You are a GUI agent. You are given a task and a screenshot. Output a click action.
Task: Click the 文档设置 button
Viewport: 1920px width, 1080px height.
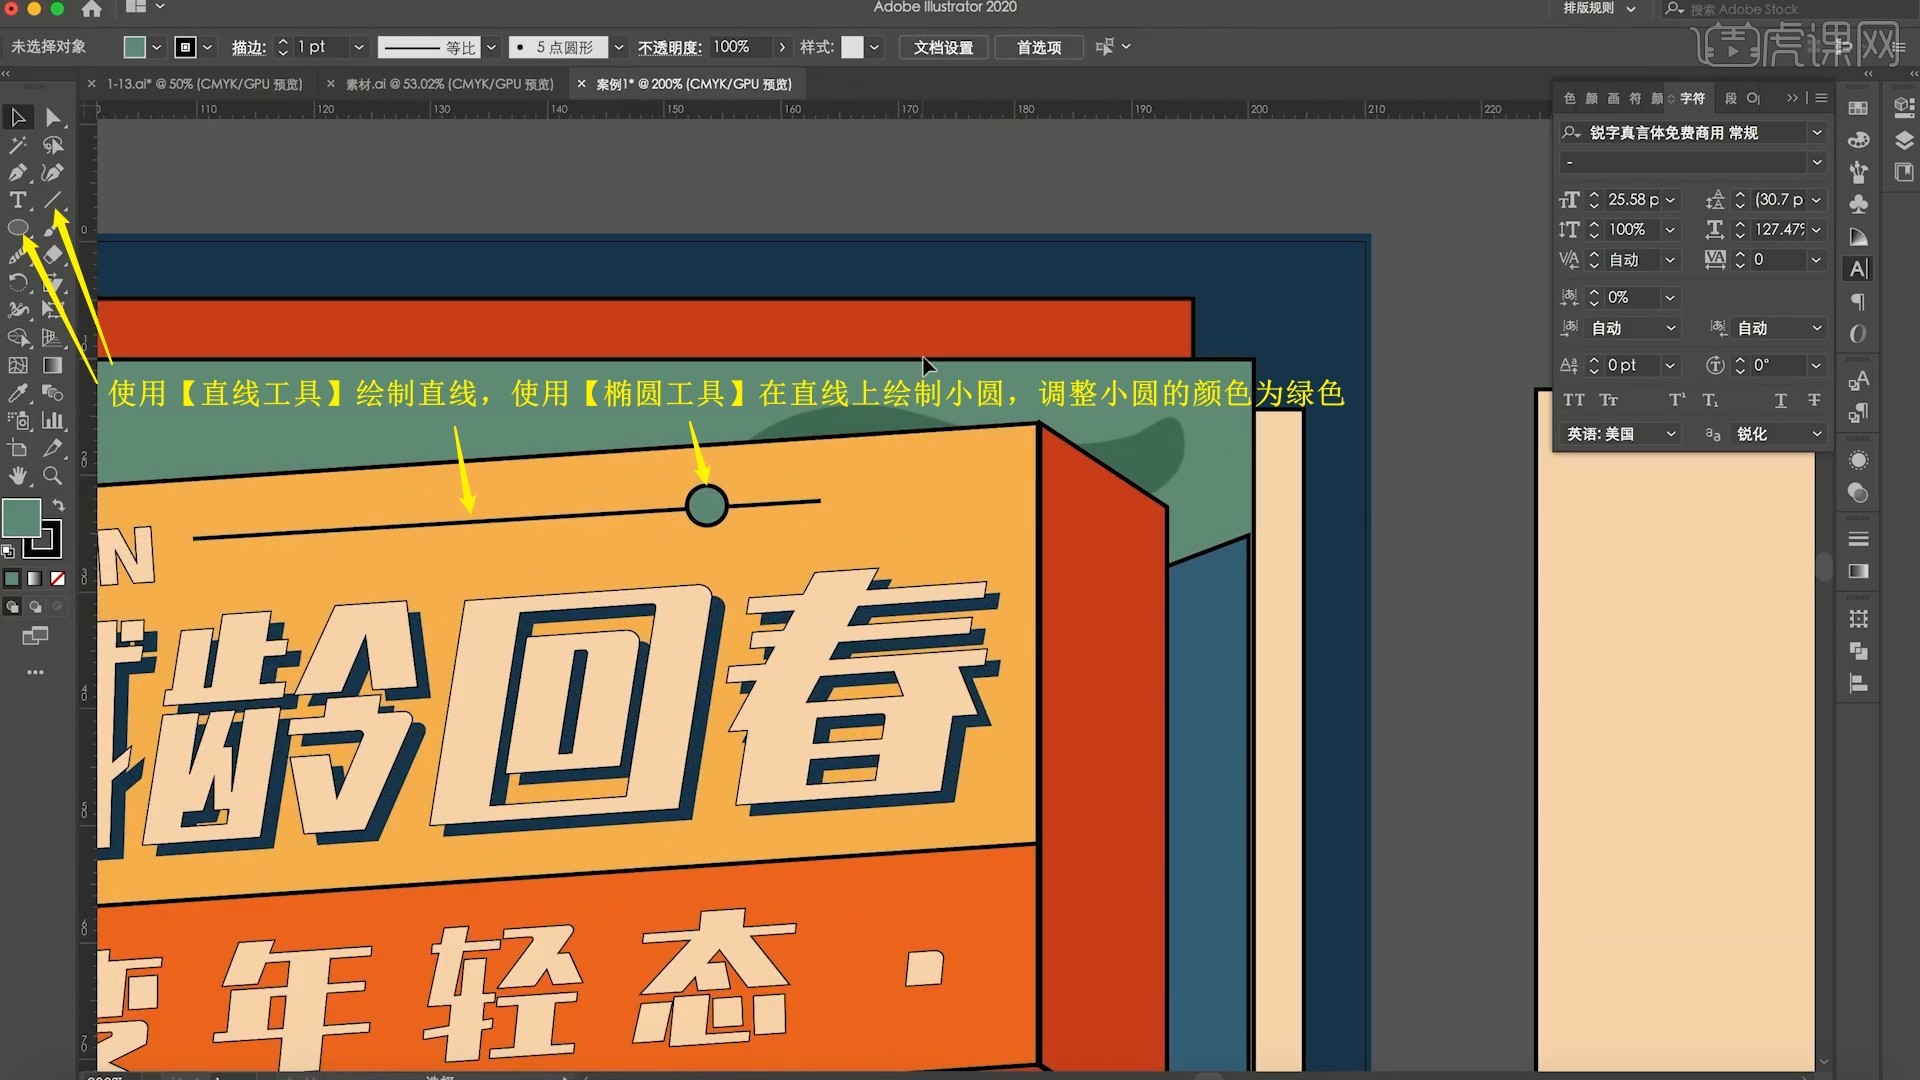click(x=942, y=47)
